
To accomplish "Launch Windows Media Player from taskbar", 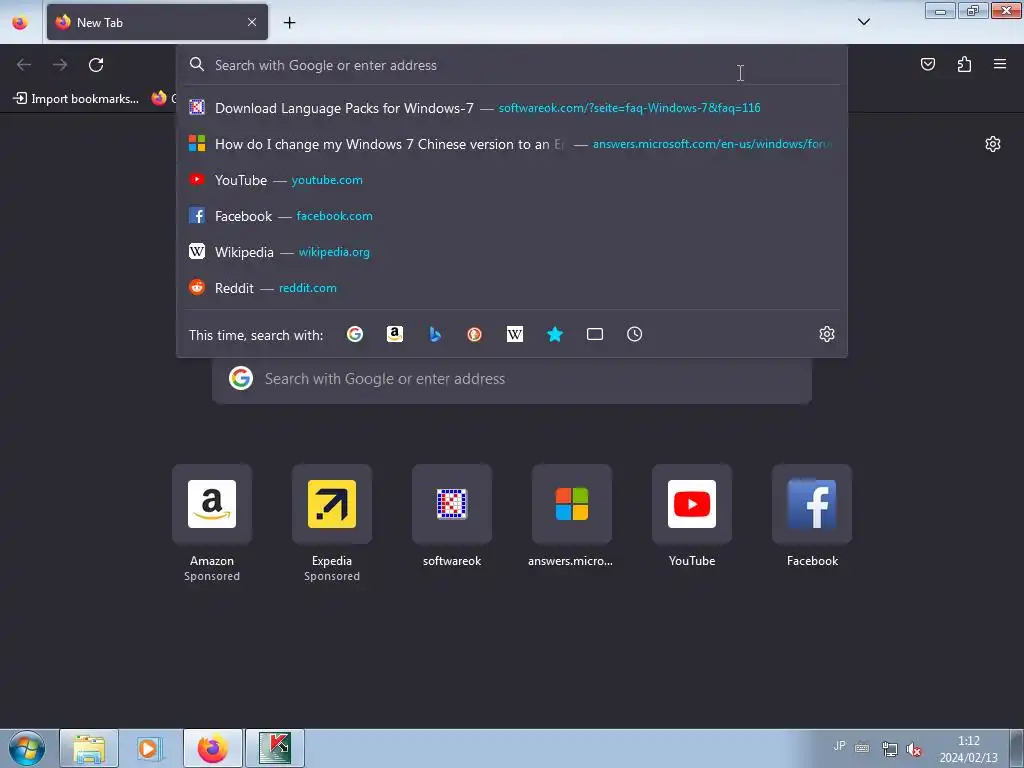I will [x=150, y=748].
